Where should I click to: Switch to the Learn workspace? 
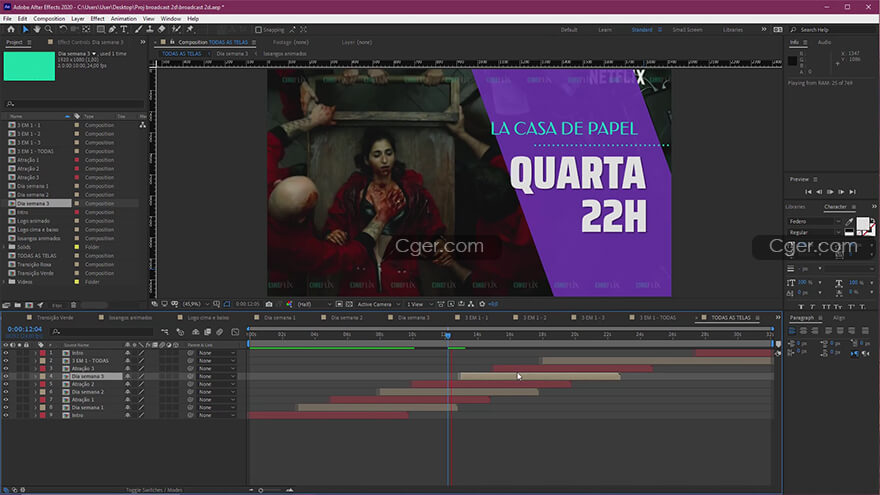click(605, 30)
